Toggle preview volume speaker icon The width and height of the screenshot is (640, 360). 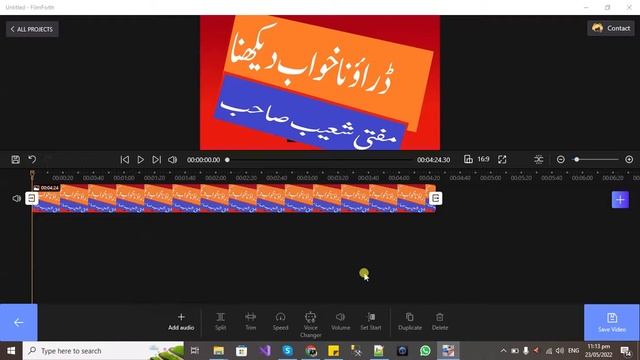(173, 160)
